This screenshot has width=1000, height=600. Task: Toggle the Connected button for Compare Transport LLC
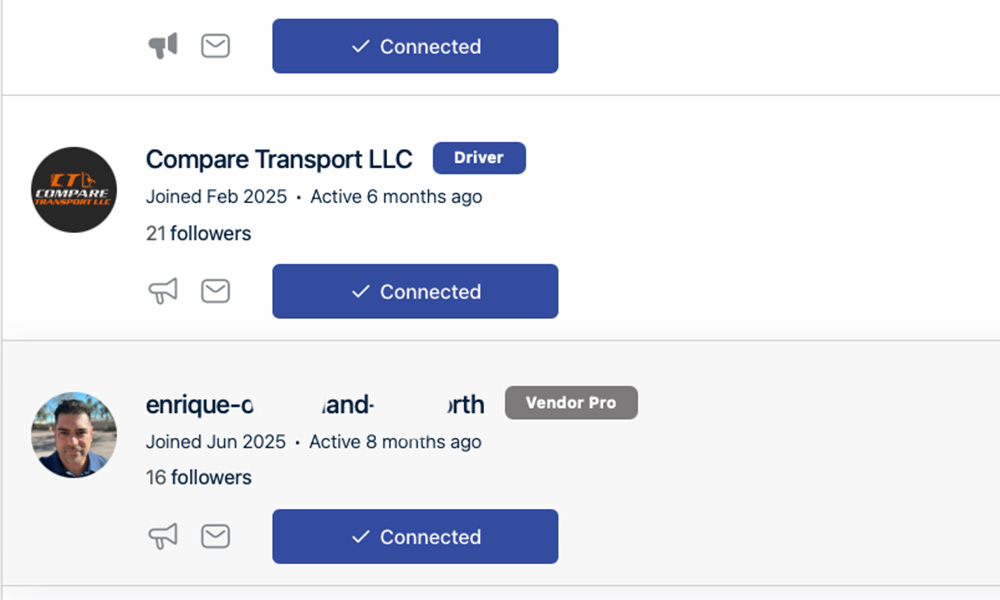pos(415,291)
